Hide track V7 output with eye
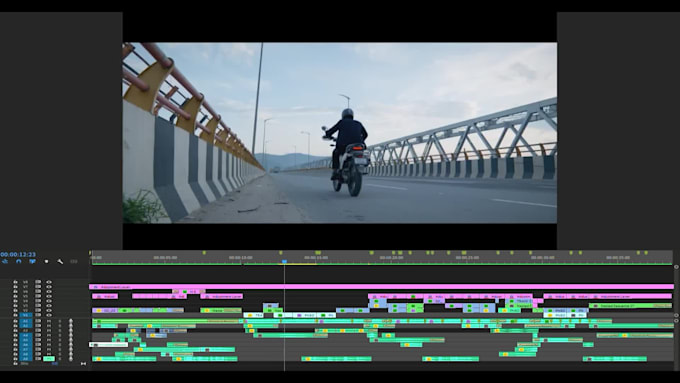 coord(49,287)
